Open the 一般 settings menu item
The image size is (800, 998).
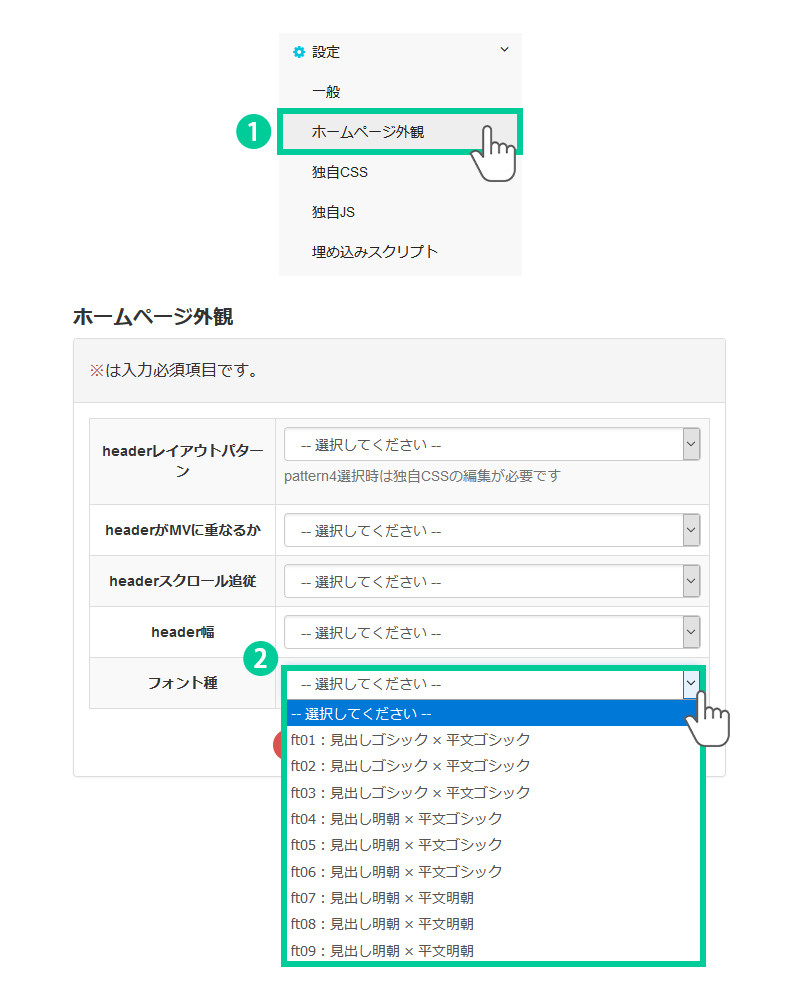point(326,92)
